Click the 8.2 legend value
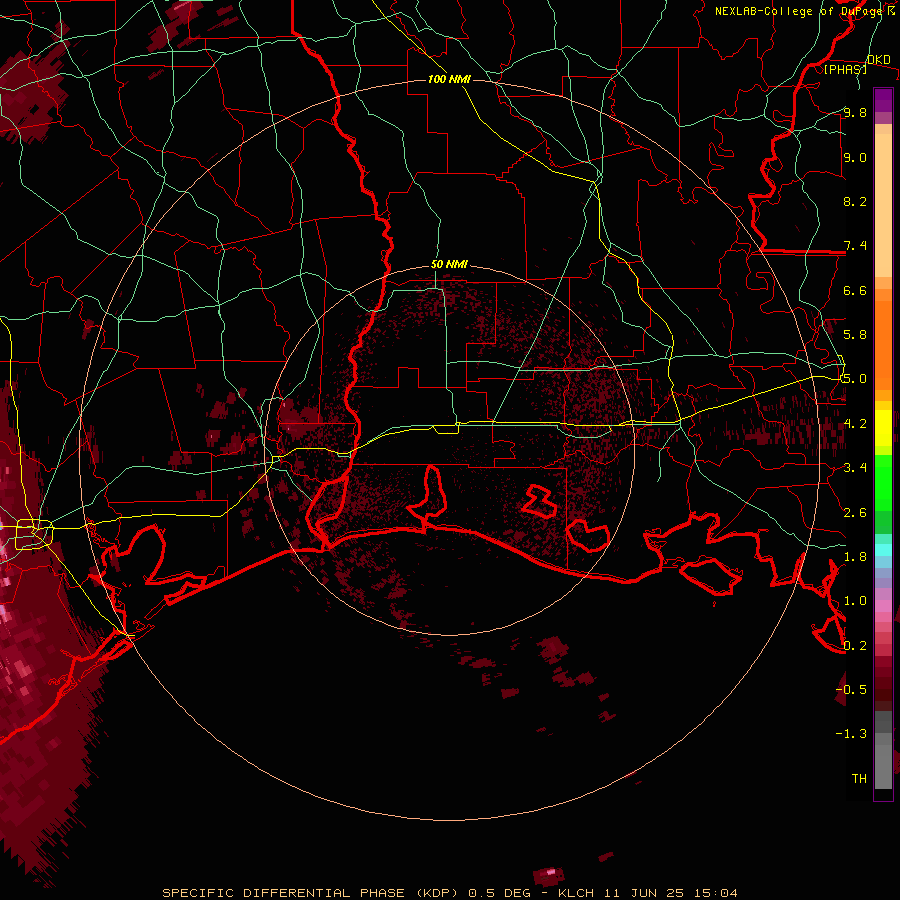Screen dimensions: 900x900 click(x=855, y=201)
